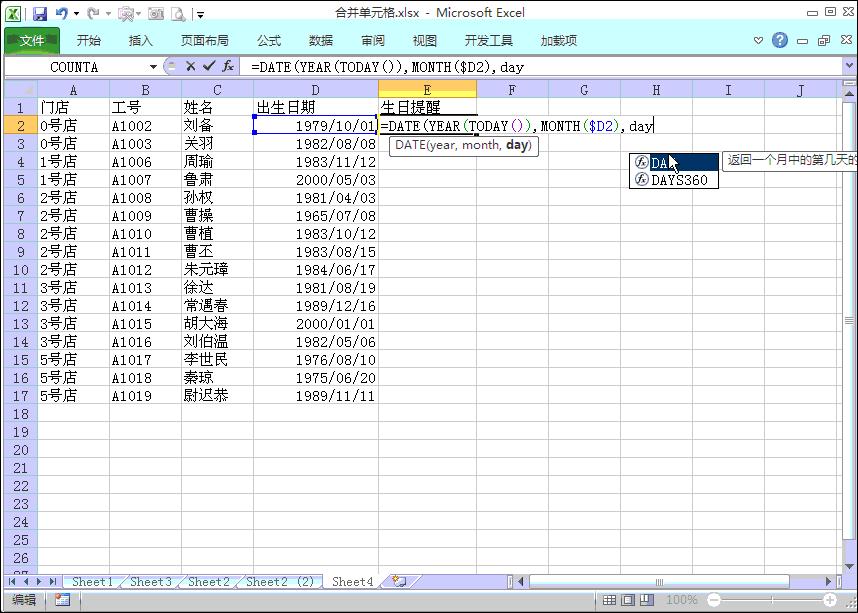Switch to the 数据 ribbon tab

click(321, 41)
